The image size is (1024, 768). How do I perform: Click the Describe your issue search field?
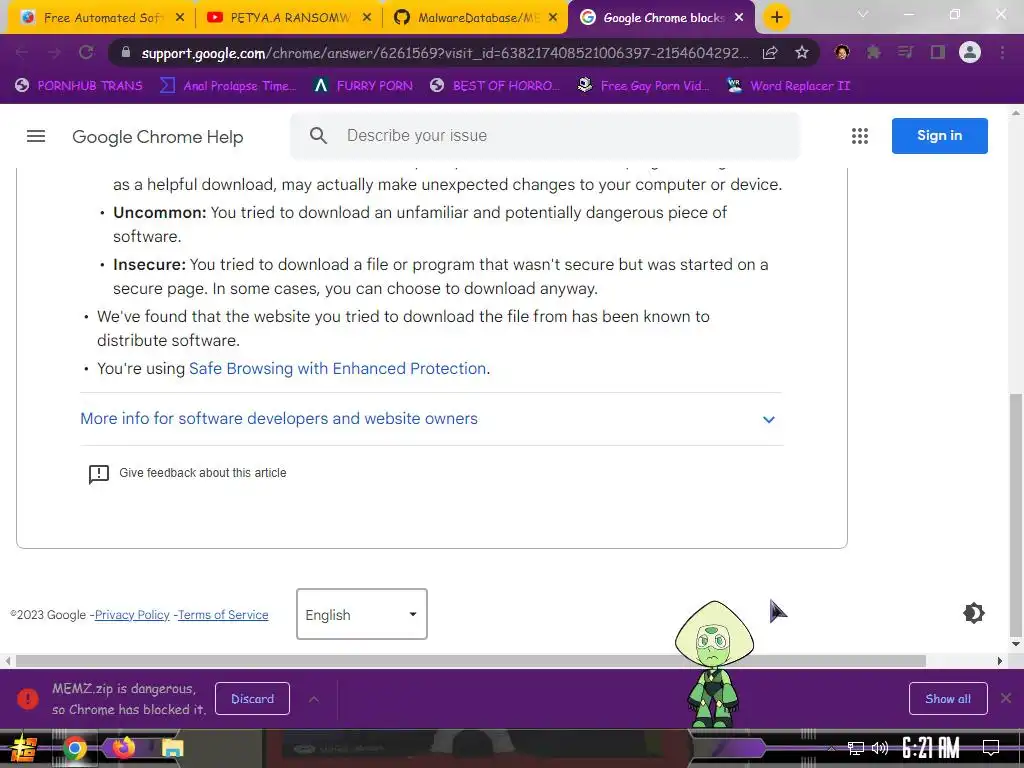(x=545, y=136)
